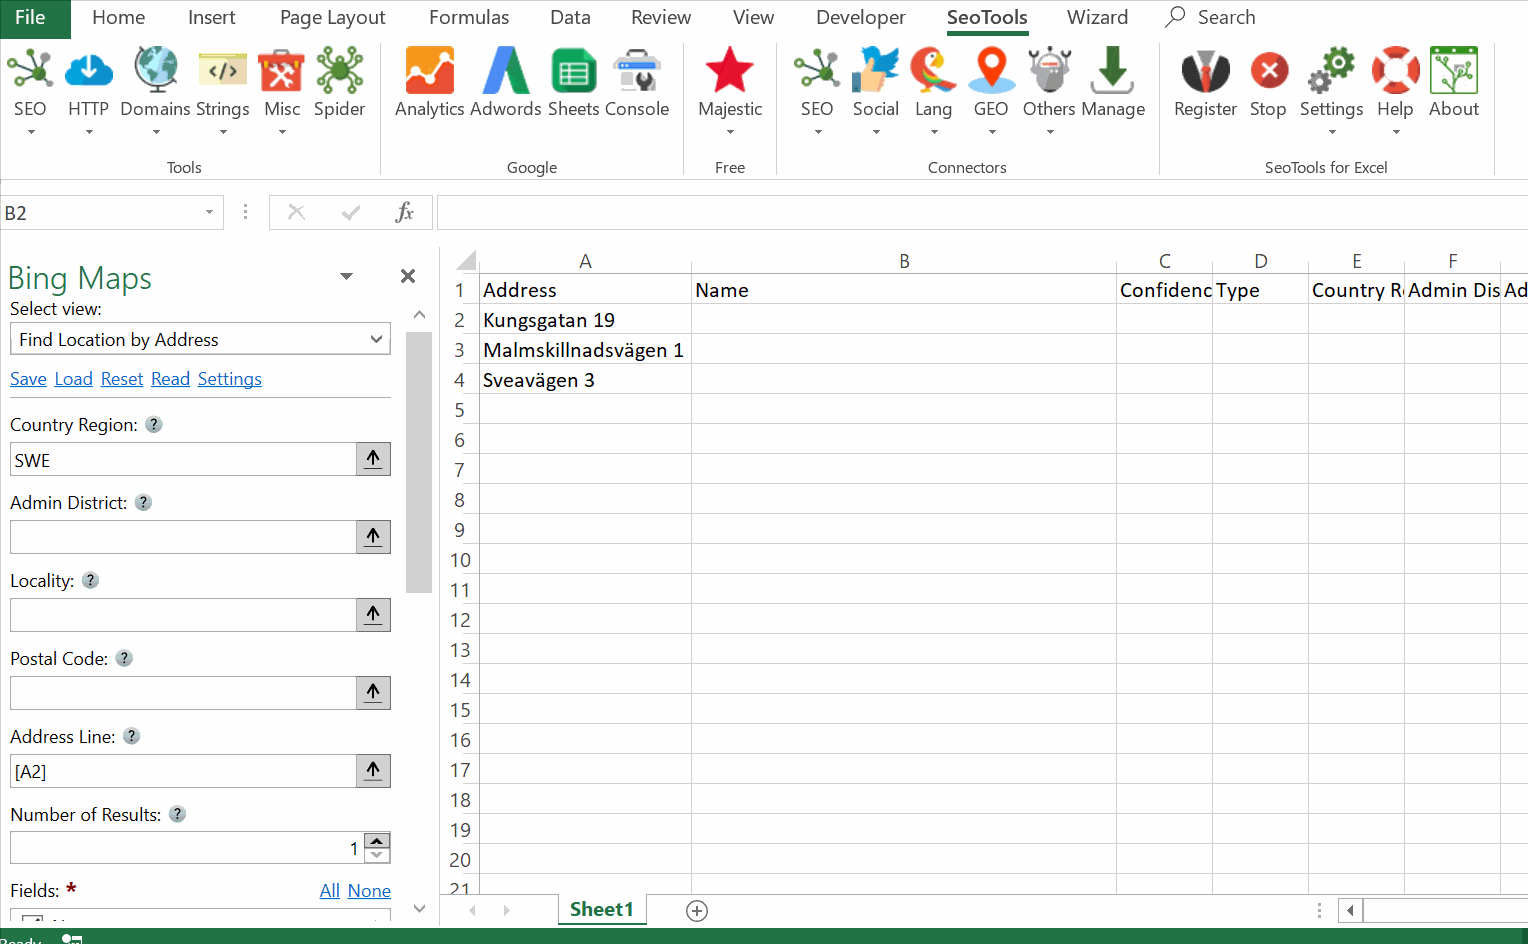This screenshot has height=944, width=1528.
Task: Switch to the Home ribbon tab
Action: coord(118,18)
